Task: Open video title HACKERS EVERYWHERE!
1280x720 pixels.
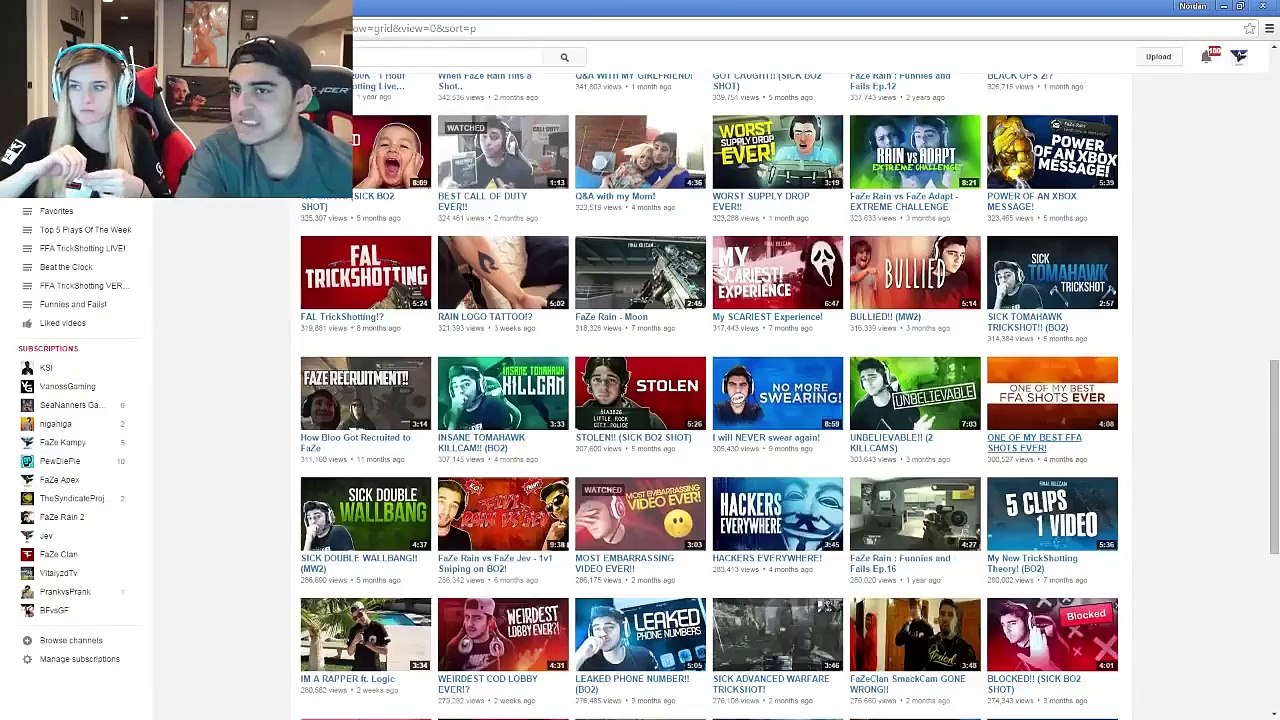Action: [x=767, y=558]
